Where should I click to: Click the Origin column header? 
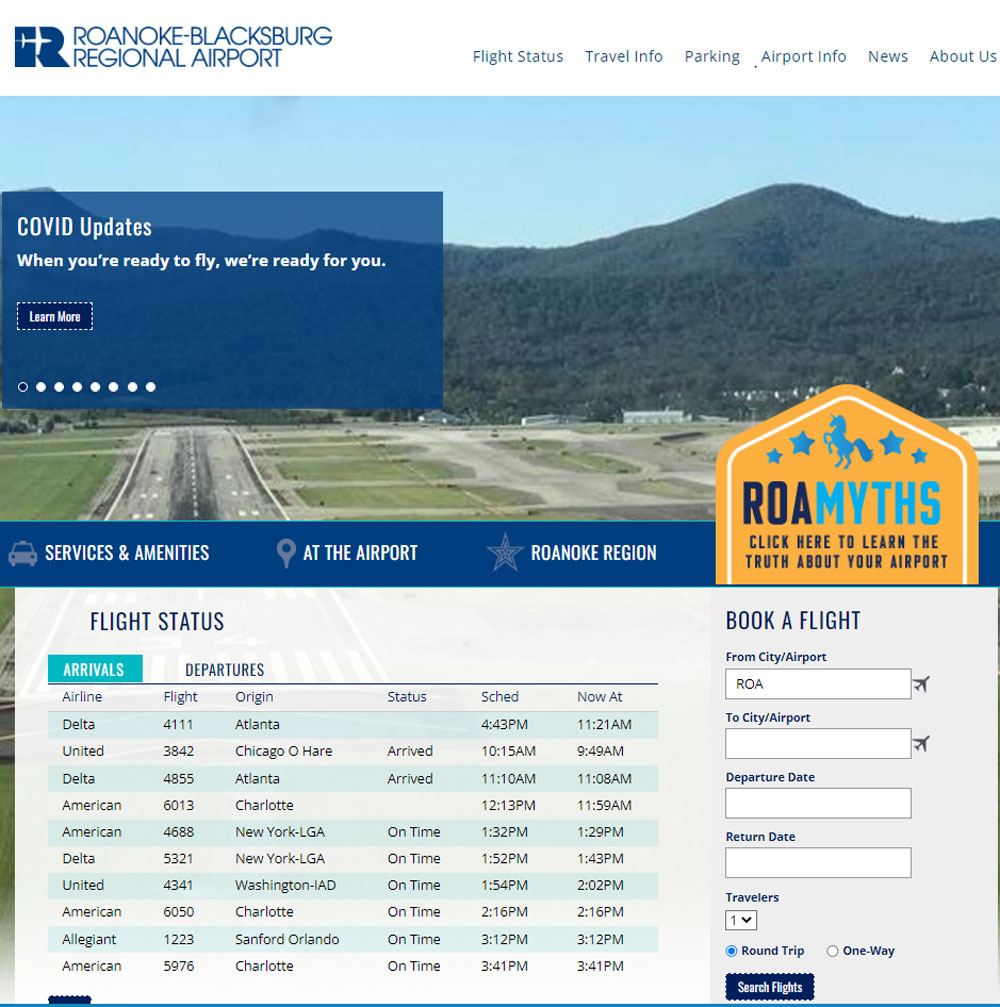pos(254,697)
